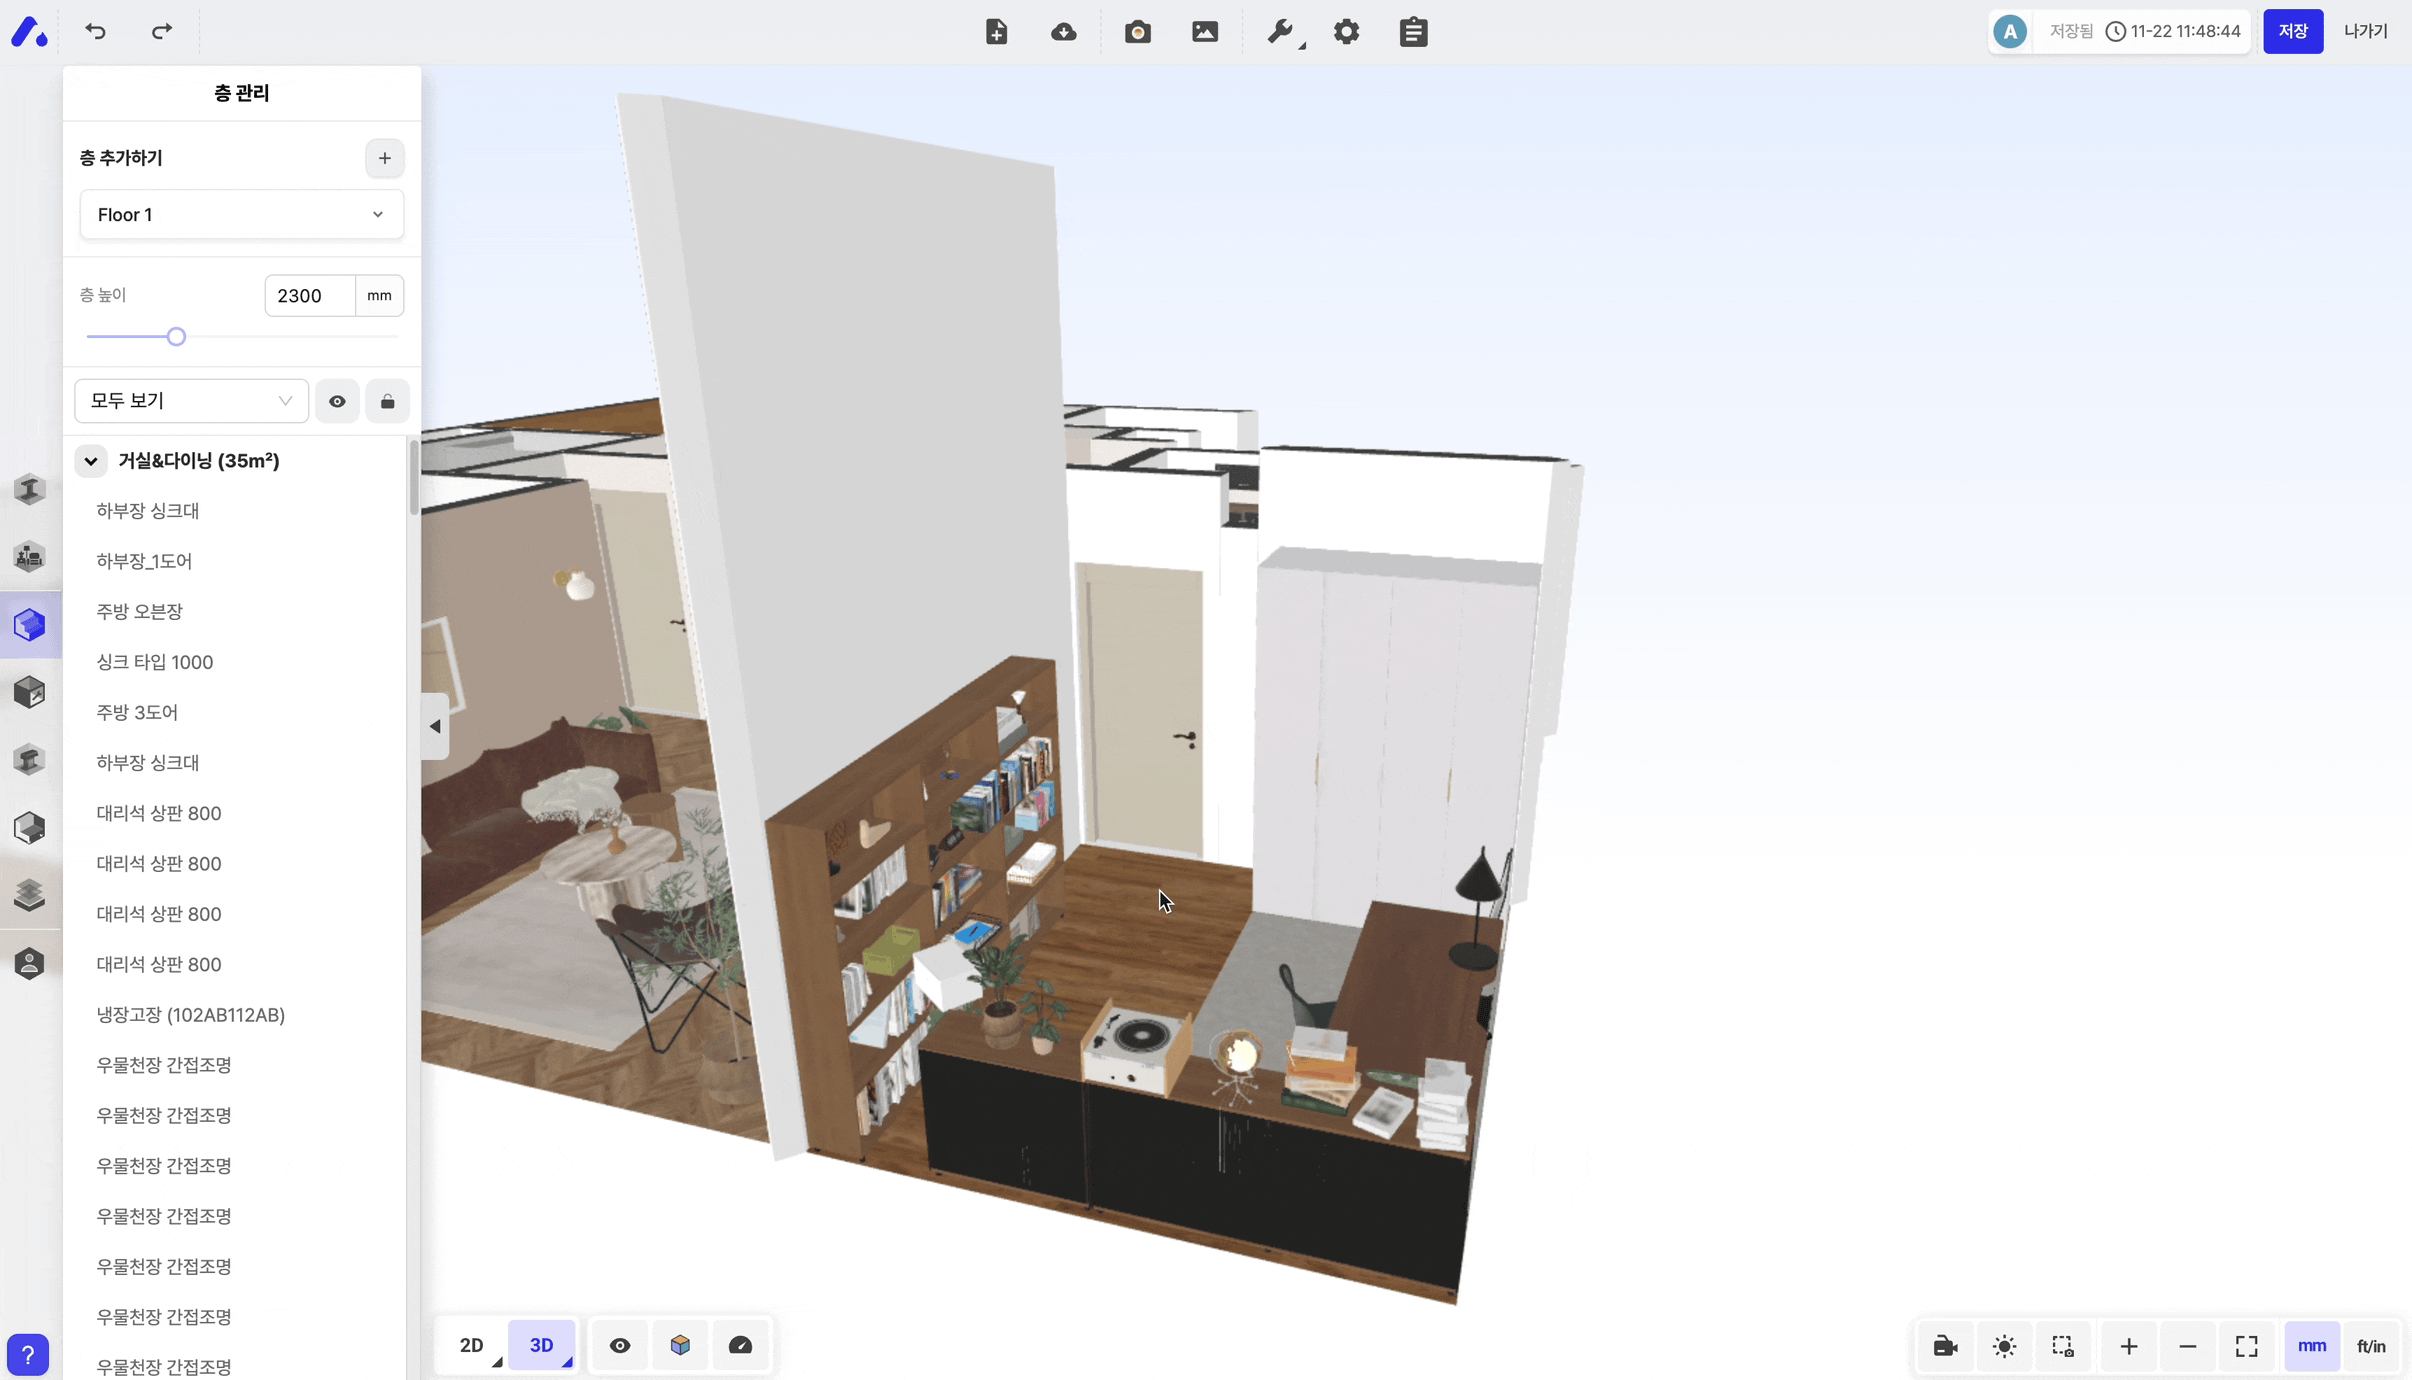Image resolution: width=2412 pixels, height=1380 pixels.
Task: Select 냉장고장 (102AB112AB) in list
Action: pos(190,1014)
